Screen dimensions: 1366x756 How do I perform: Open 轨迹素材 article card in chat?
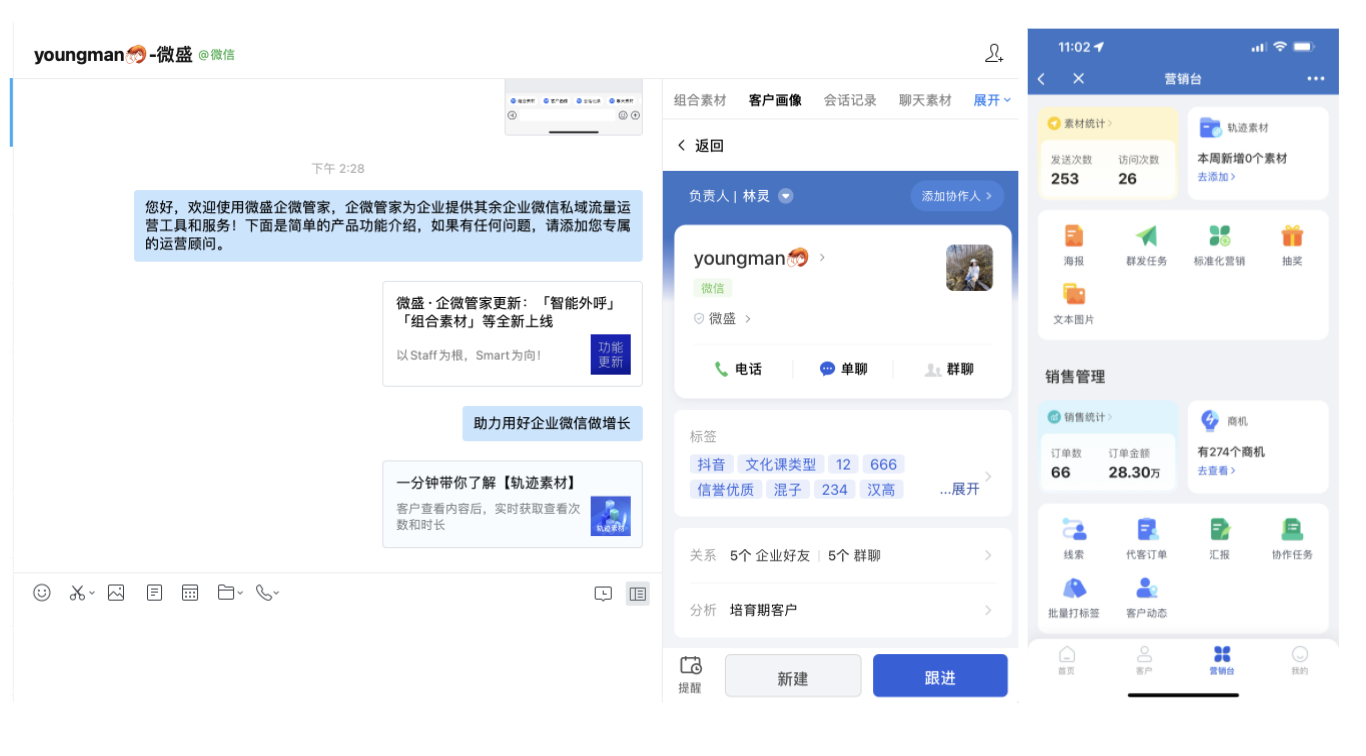point(512,504)
